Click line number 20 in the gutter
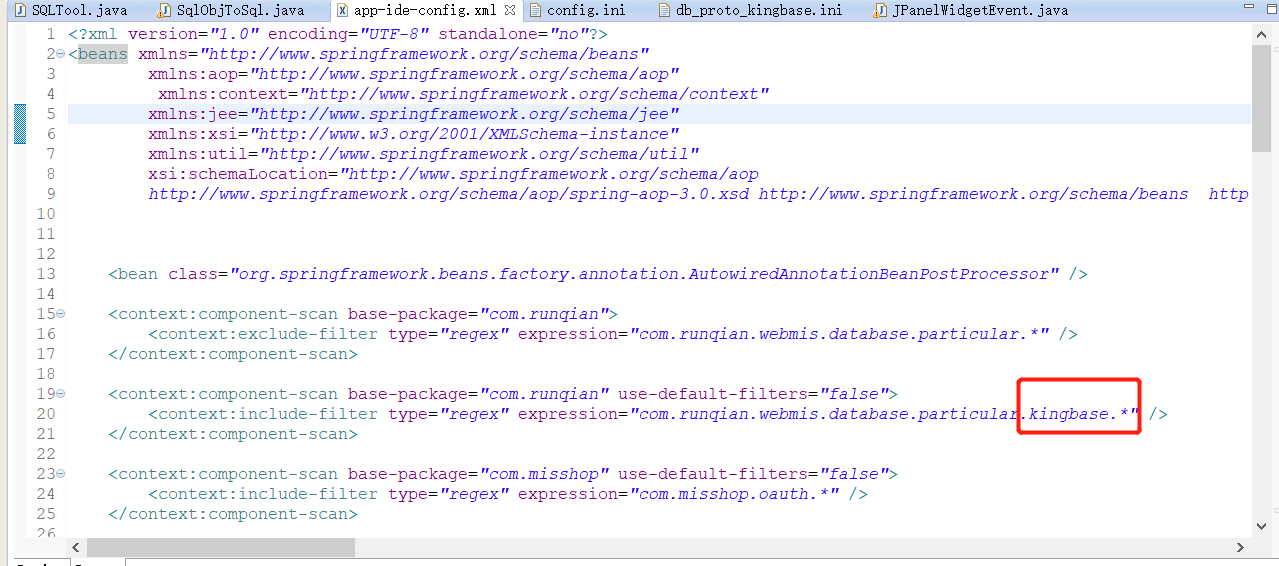Viewport: 1279px width, 566px height. [x=46, y=414]
